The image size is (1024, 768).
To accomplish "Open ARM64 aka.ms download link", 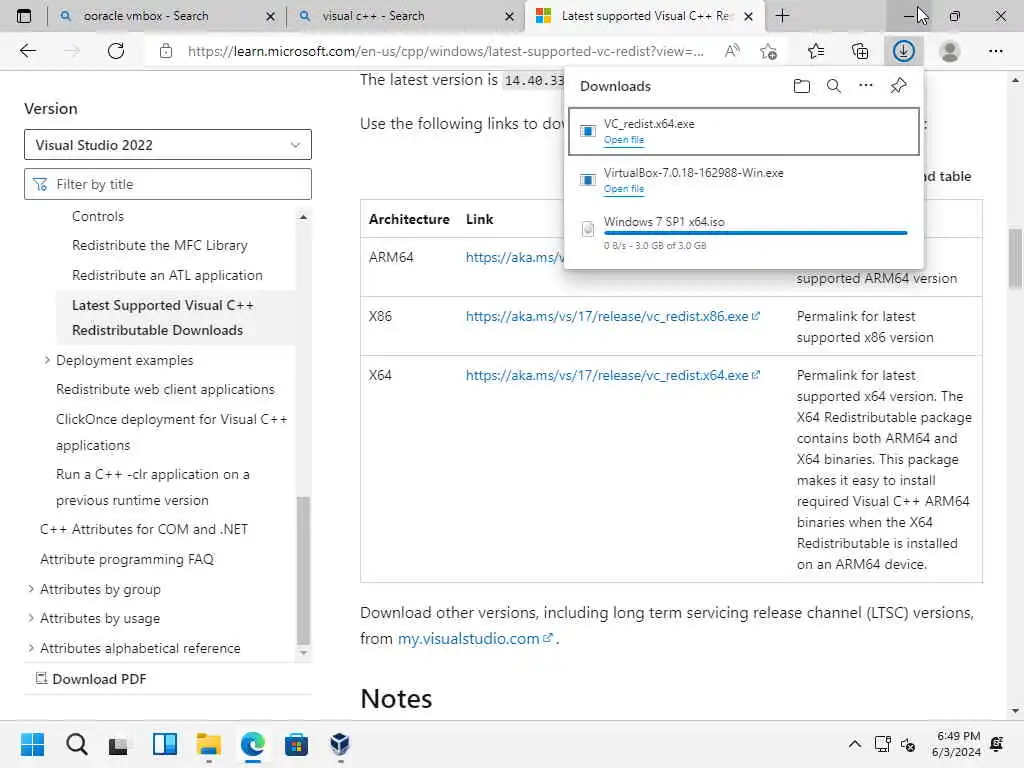I will tap(514, 257).
